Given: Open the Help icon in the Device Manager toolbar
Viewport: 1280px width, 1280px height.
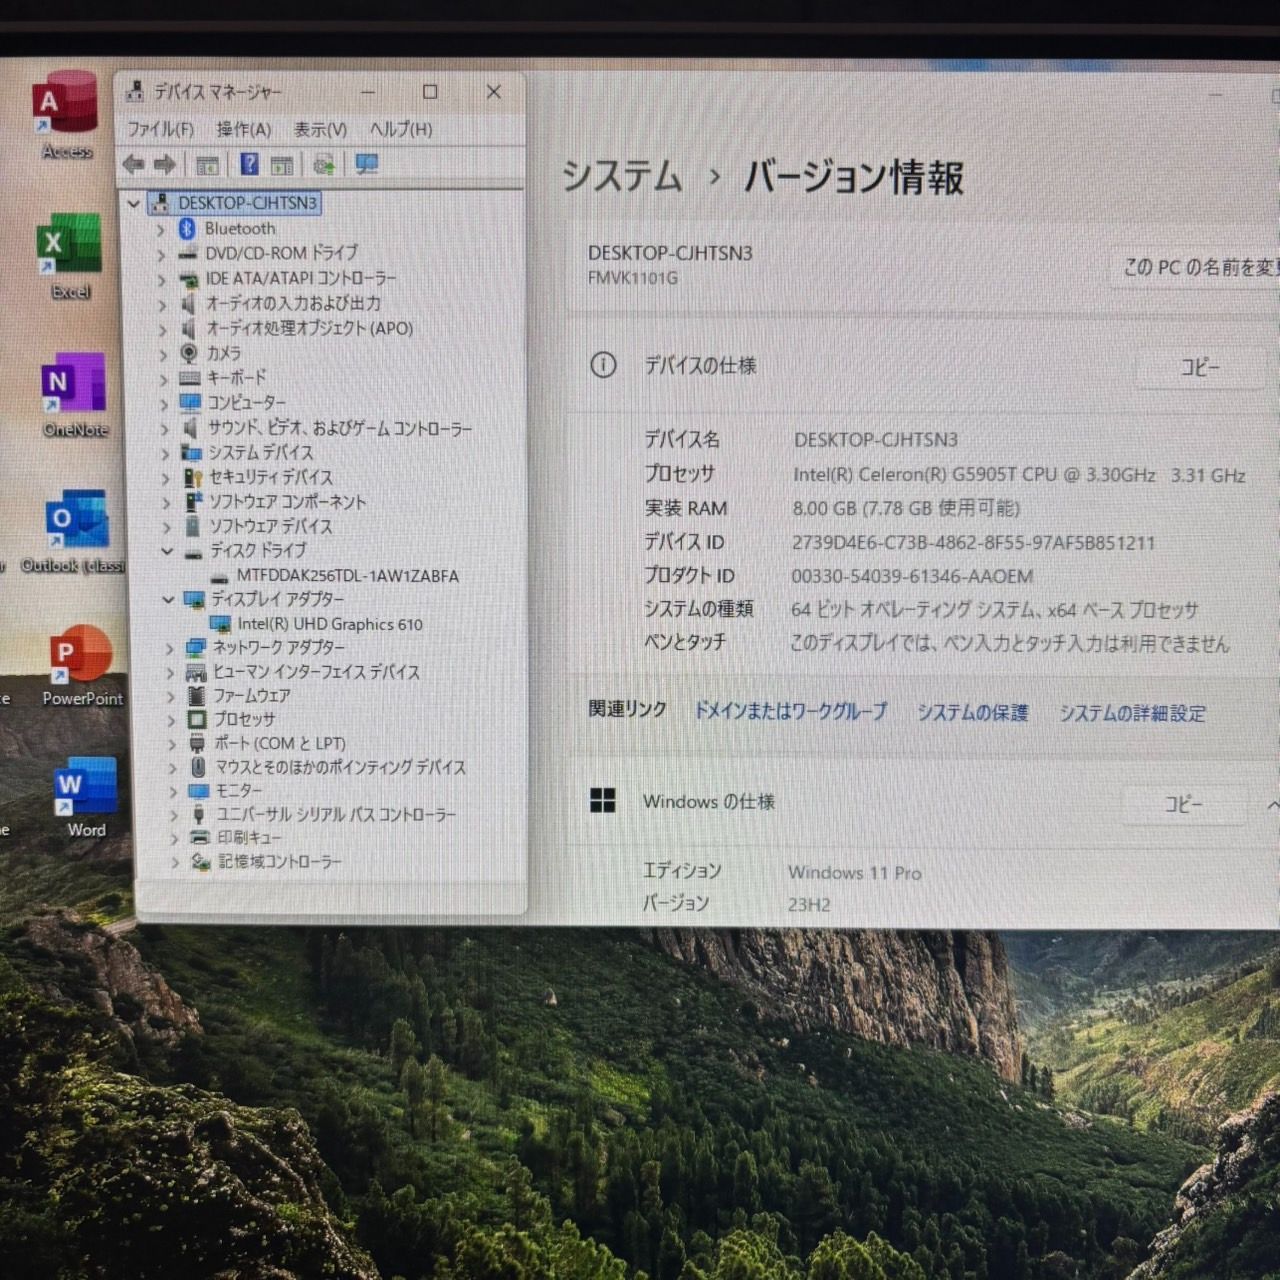Looking at the screenshot, I should tap(249, 164).
